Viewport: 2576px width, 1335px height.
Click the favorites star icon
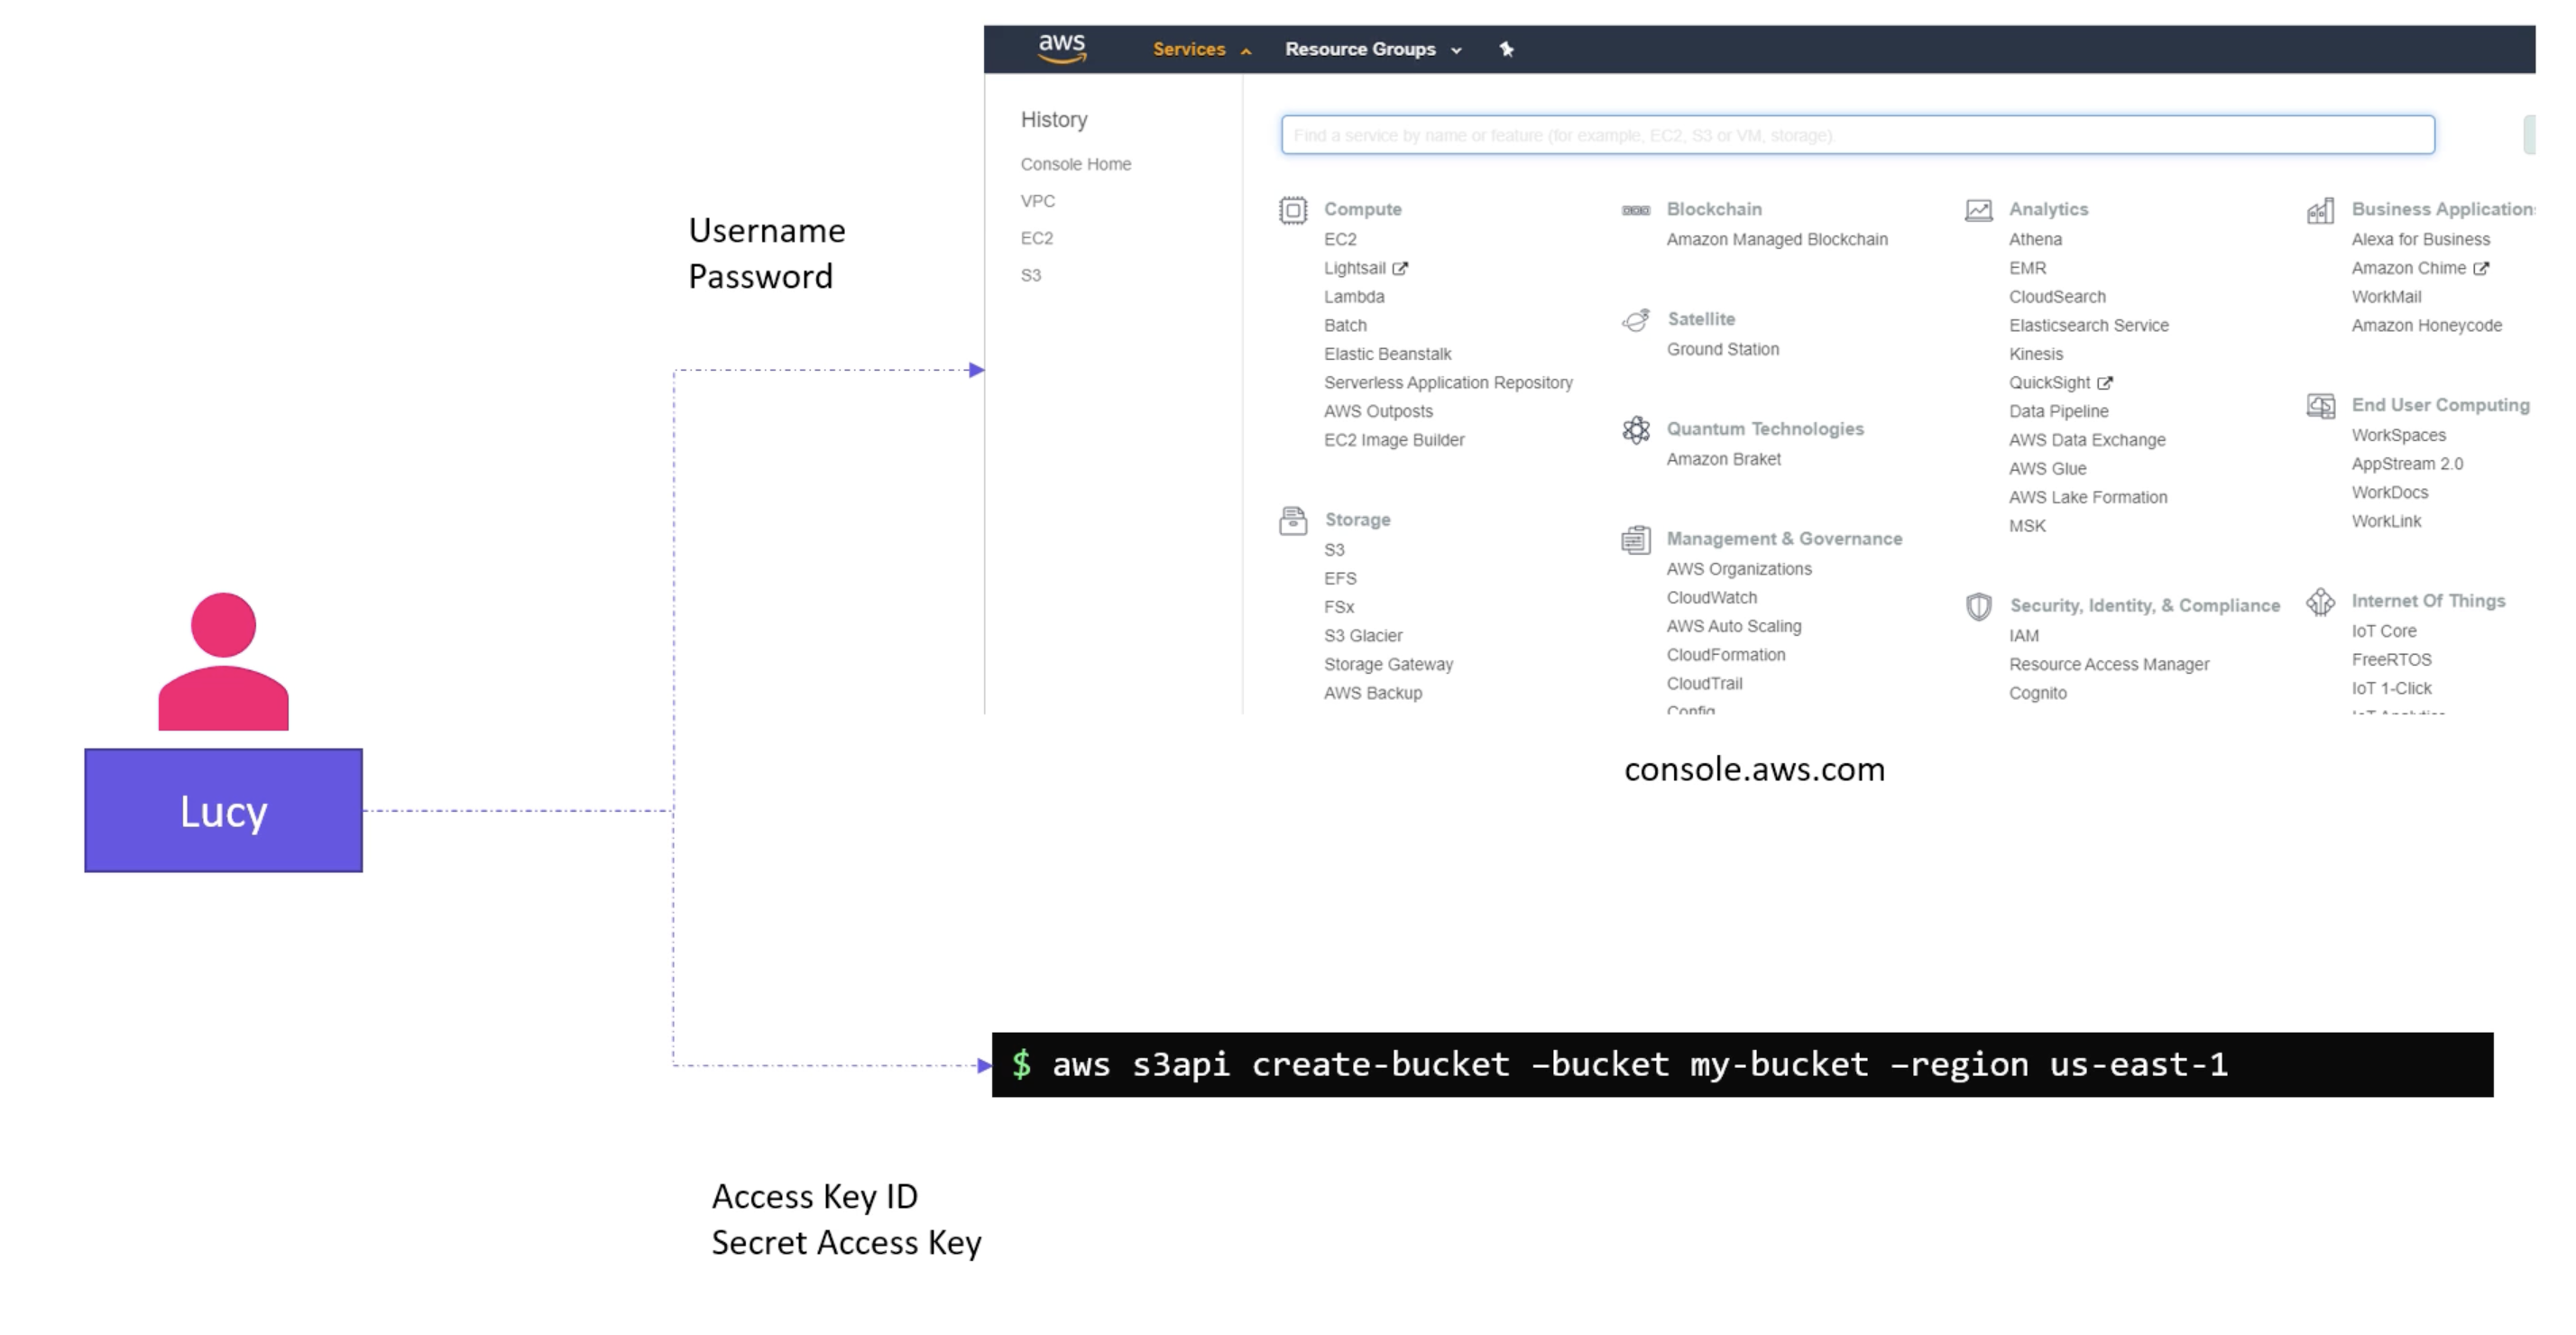1505,48
